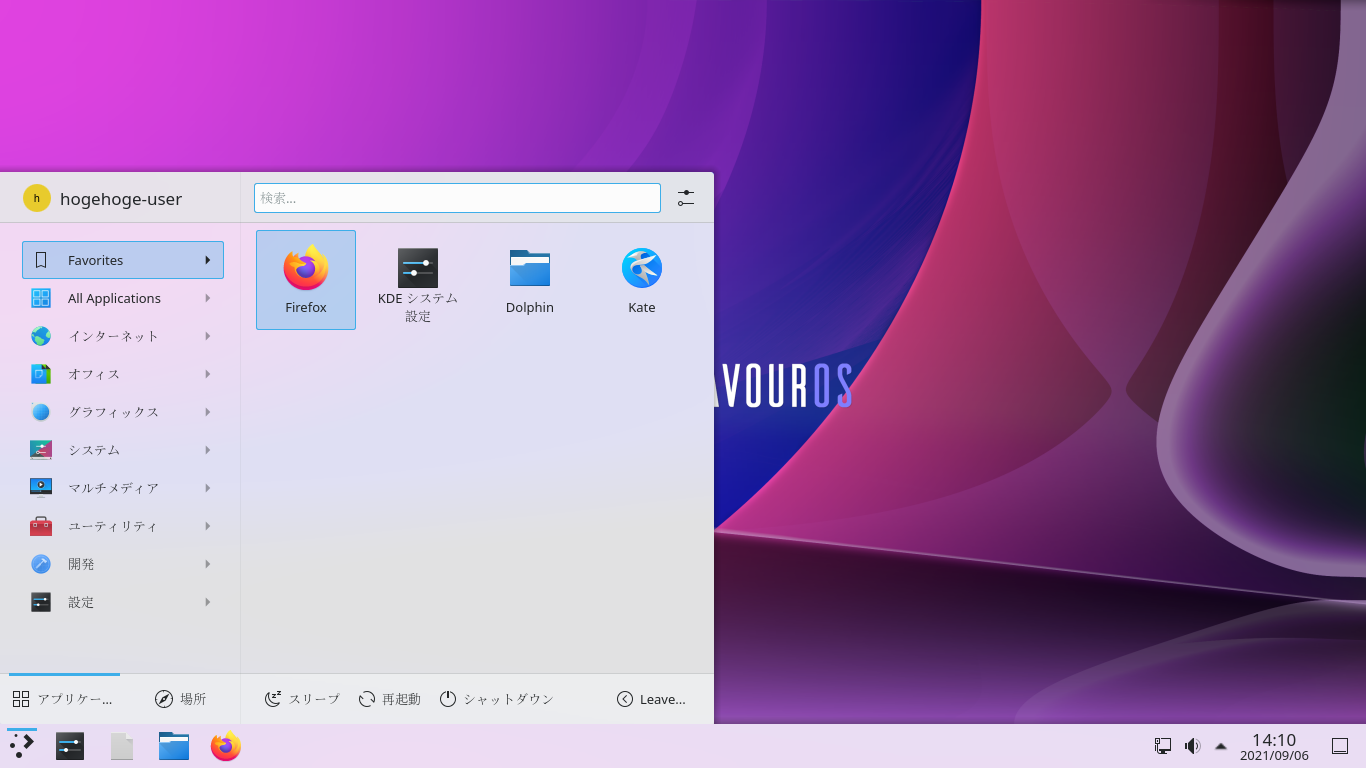
Task: Click the Favorites bookmark icon
Action: point(41,260)
